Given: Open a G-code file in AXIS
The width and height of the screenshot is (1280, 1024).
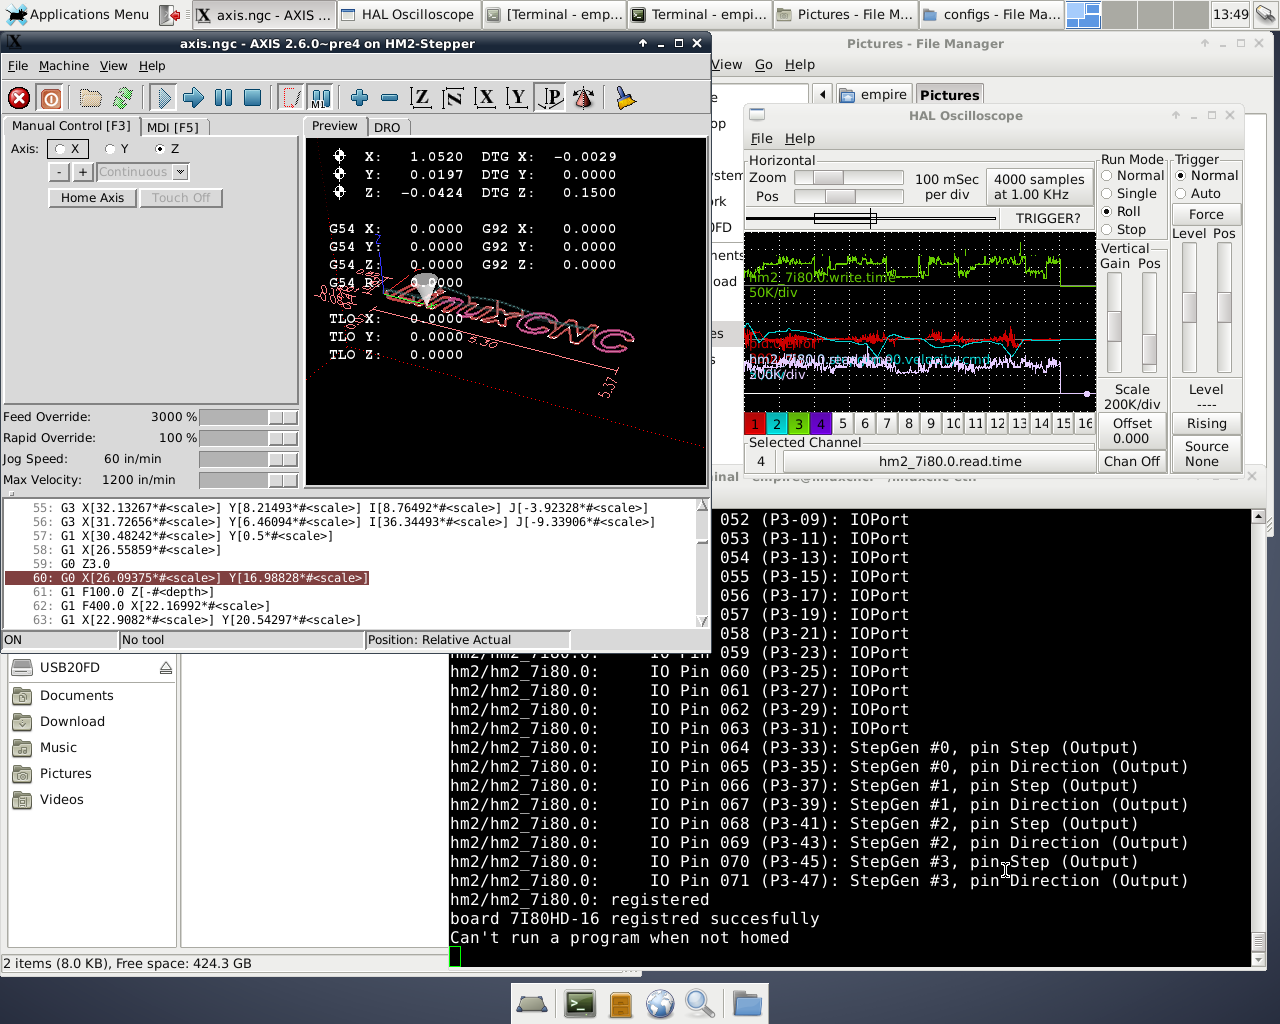Looking at the screenshot, I should (x=91, y=98).
